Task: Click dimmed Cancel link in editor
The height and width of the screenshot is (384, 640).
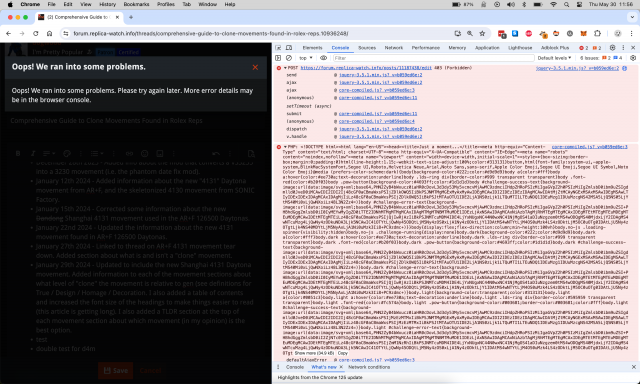Action: click(x=150, y=371)
